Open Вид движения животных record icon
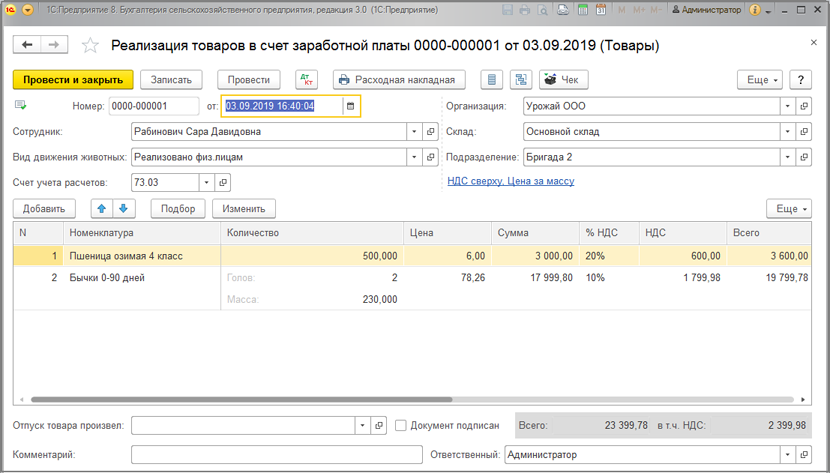 coord(430,157)
